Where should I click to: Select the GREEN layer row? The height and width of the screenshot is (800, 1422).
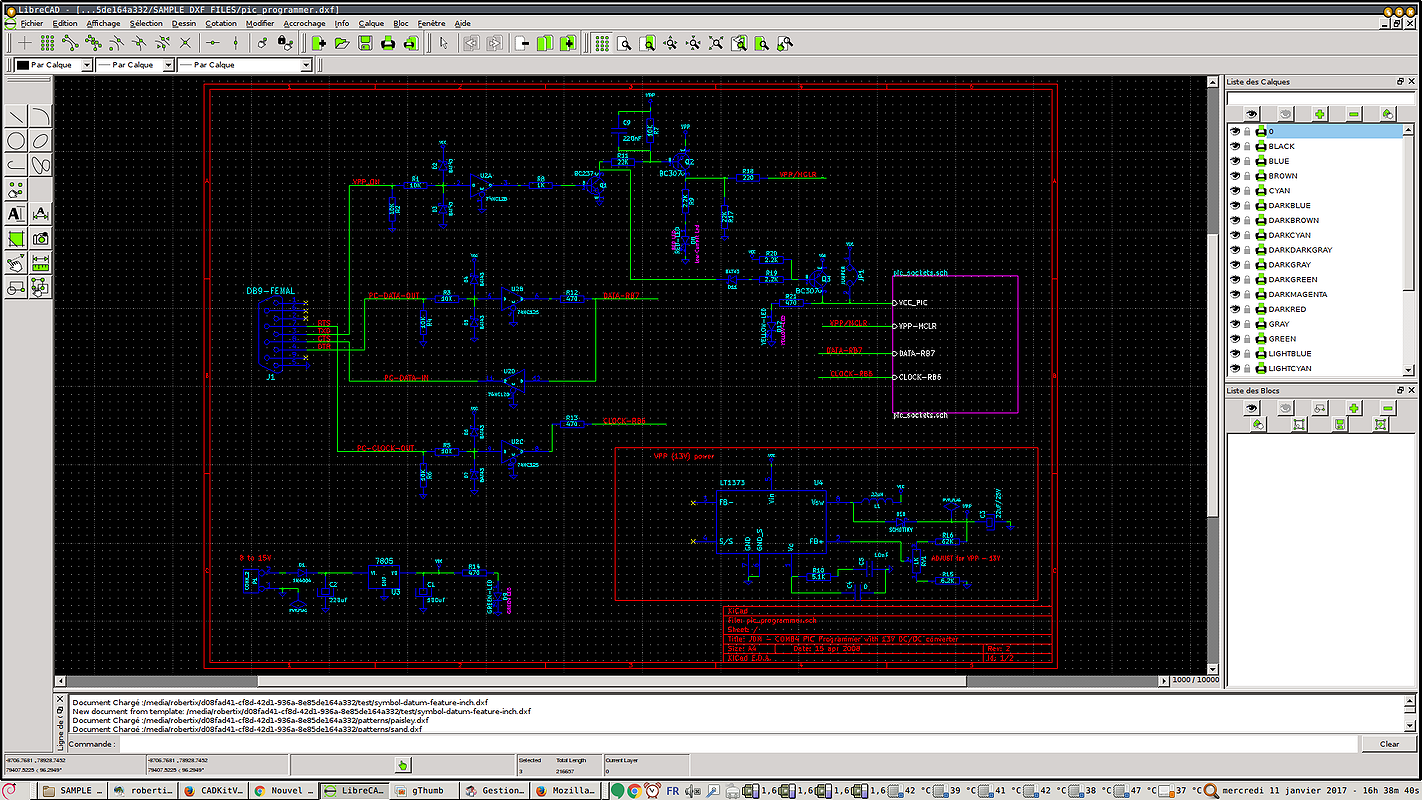click(x=1316, y=338)
